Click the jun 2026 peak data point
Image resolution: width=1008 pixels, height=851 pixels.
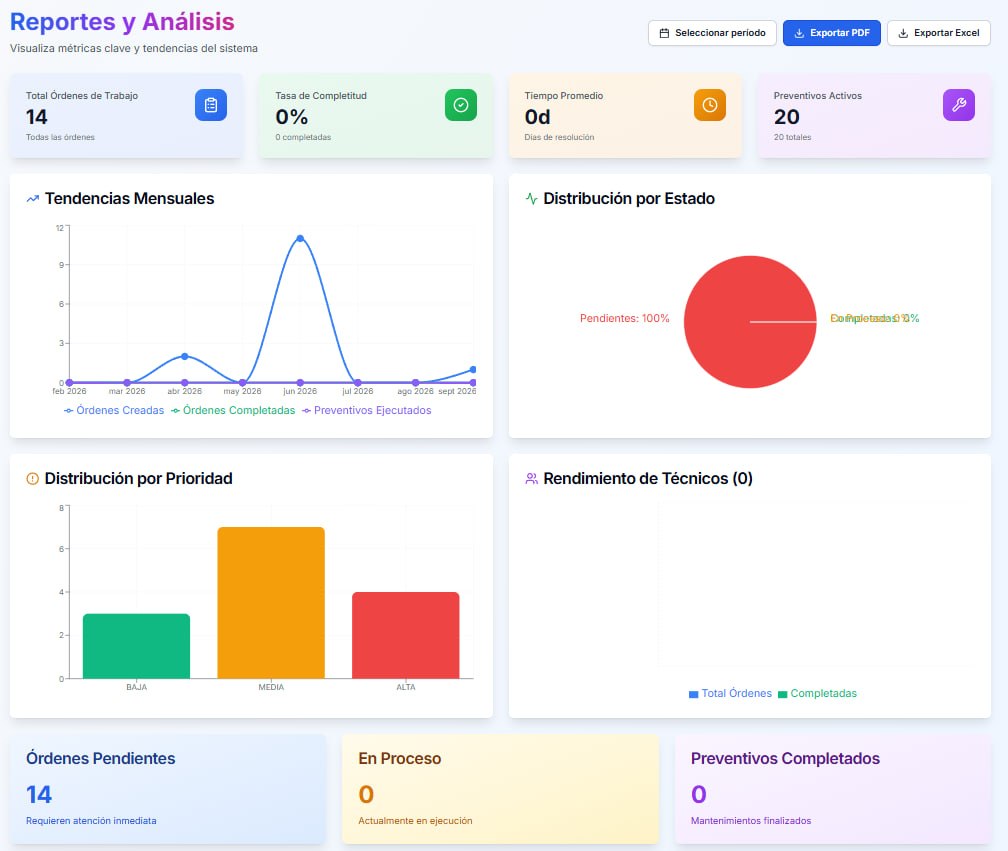[x=300, y=238]
